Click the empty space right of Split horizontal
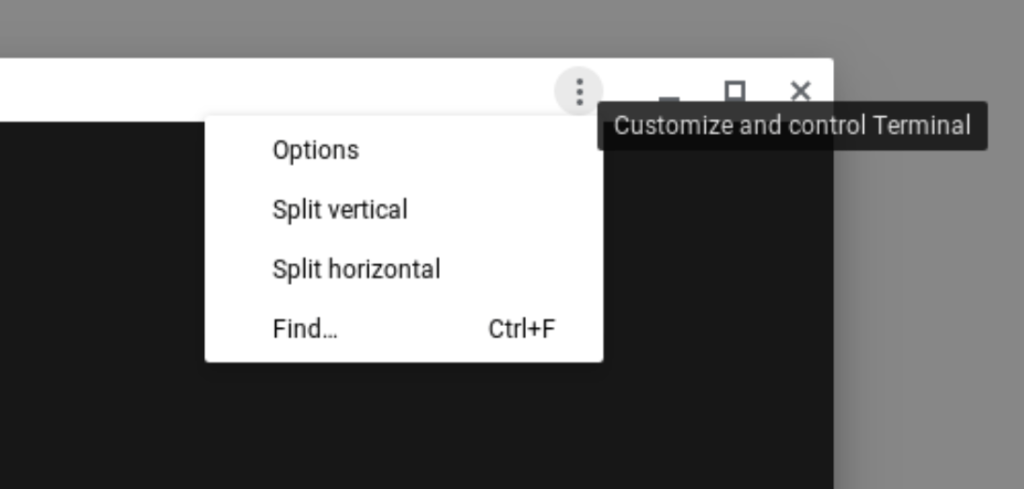 521,269
